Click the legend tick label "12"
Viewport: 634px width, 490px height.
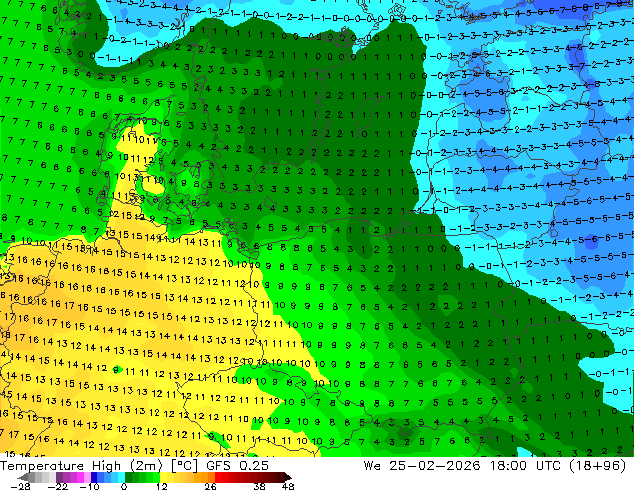pos(162,486)
